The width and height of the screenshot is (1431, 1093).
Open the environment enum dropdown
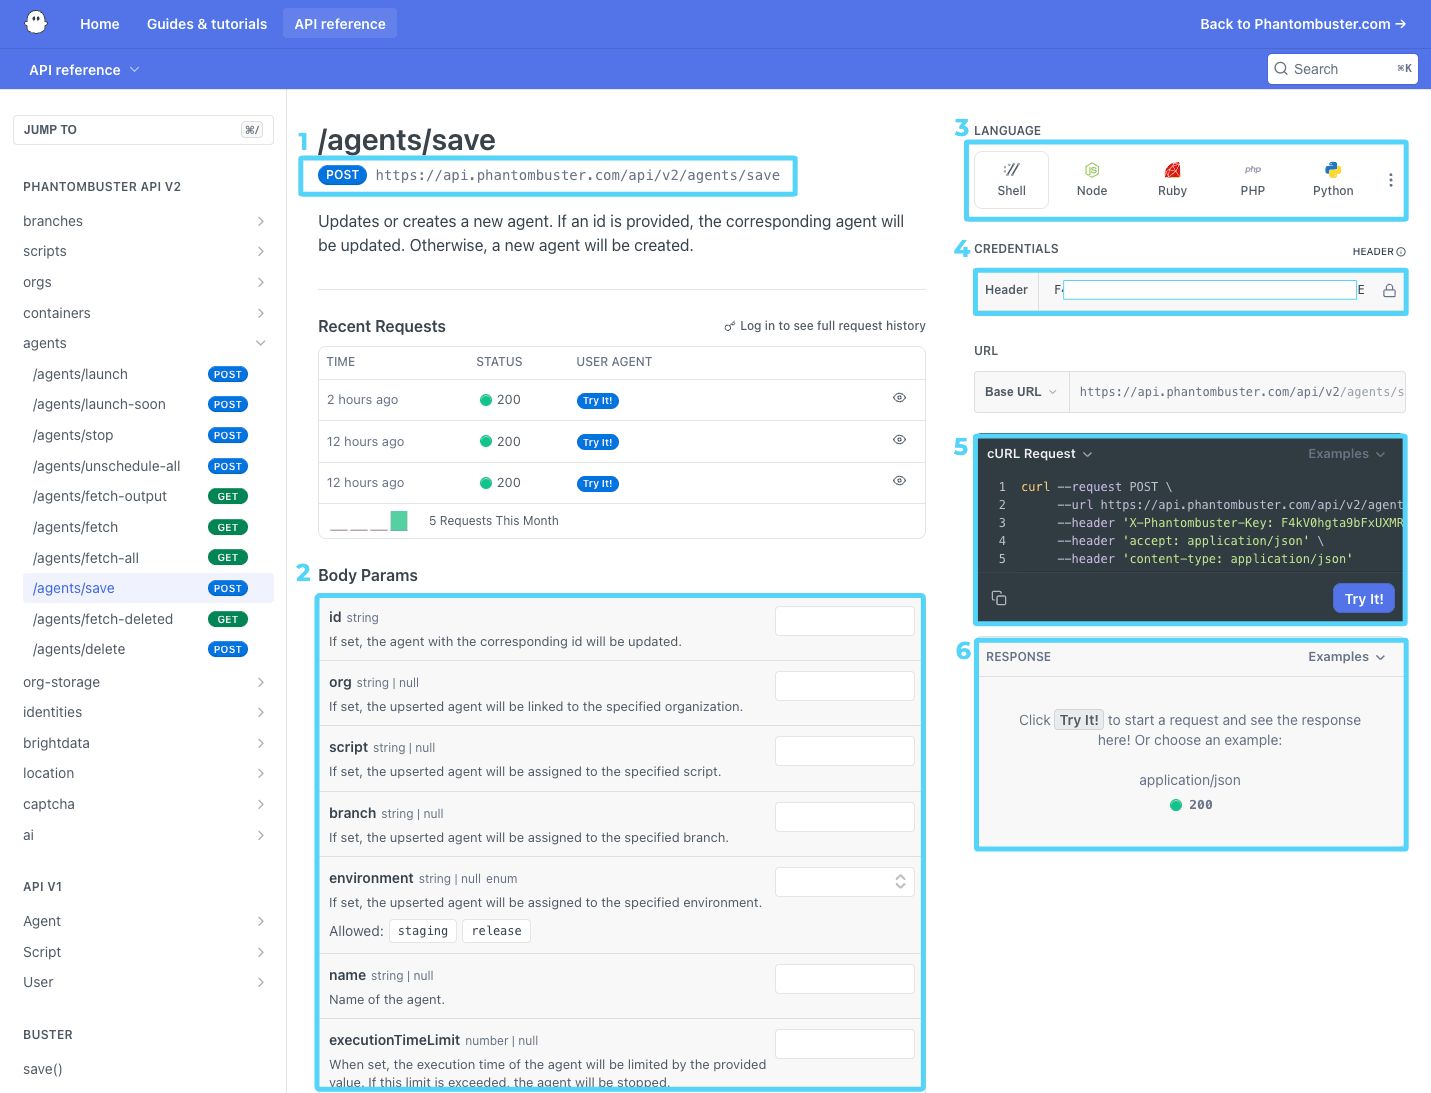coord(844,882)
